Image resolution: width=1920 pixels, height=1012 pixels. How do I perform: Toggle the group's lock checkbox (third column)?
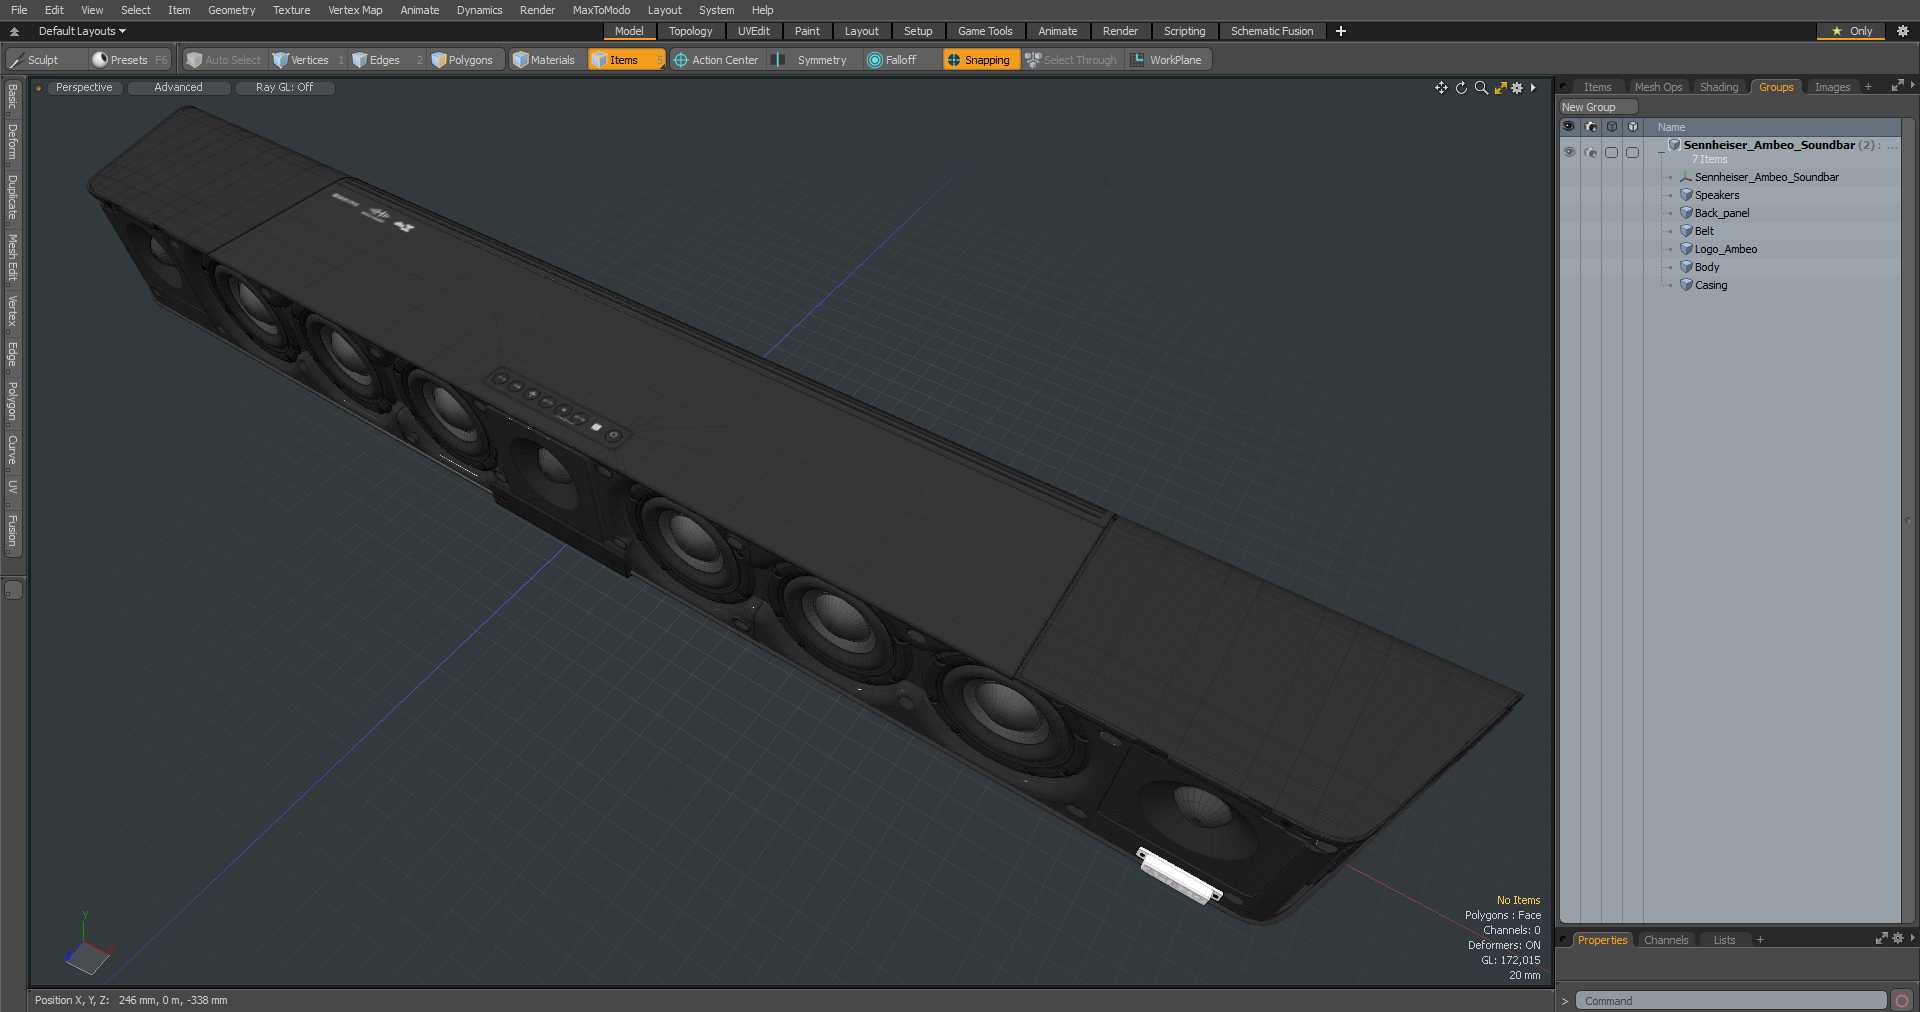[x=1611, y=152]
